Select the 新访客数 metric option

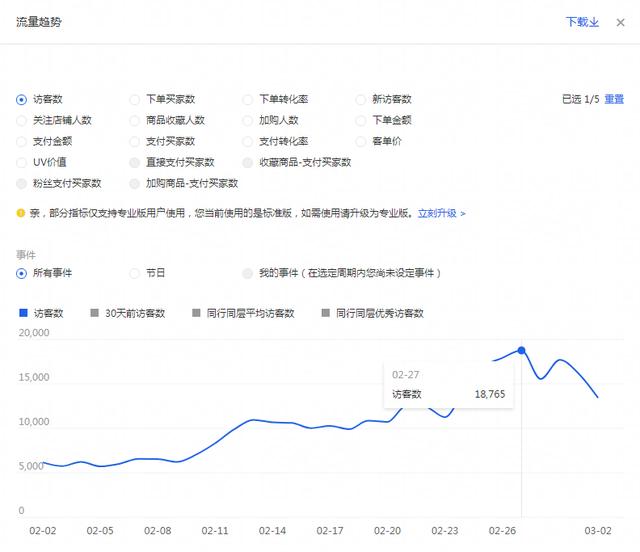pos(360,100)
